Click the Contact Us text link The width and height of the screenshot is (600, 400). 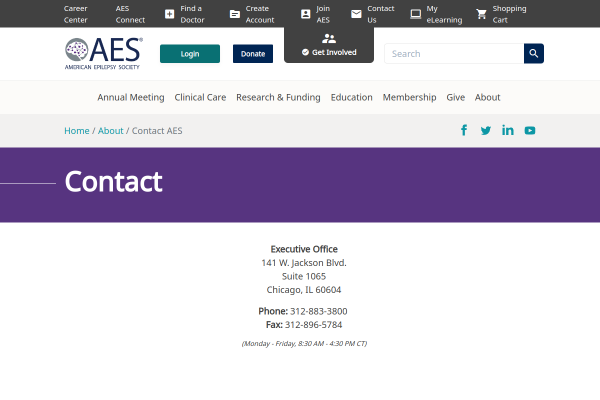(x=380, y=14)
